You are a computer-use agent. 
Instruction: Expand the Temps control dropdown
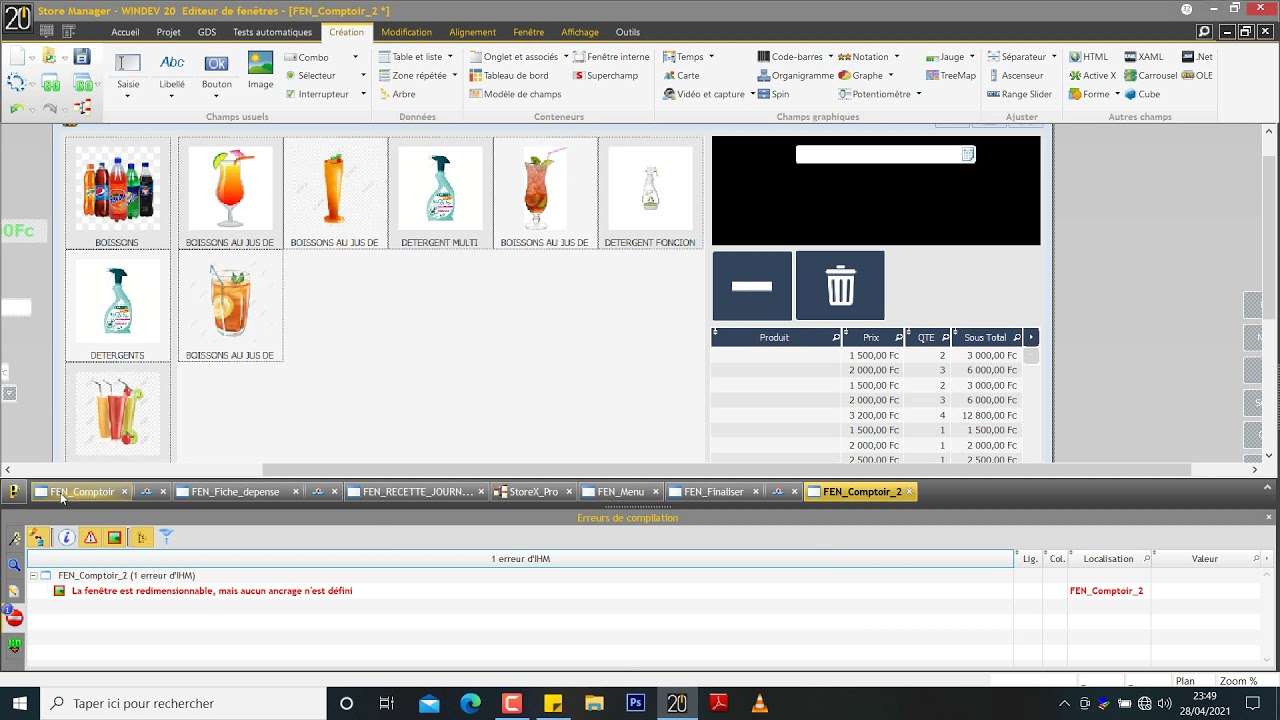click(x=711, y=57)
